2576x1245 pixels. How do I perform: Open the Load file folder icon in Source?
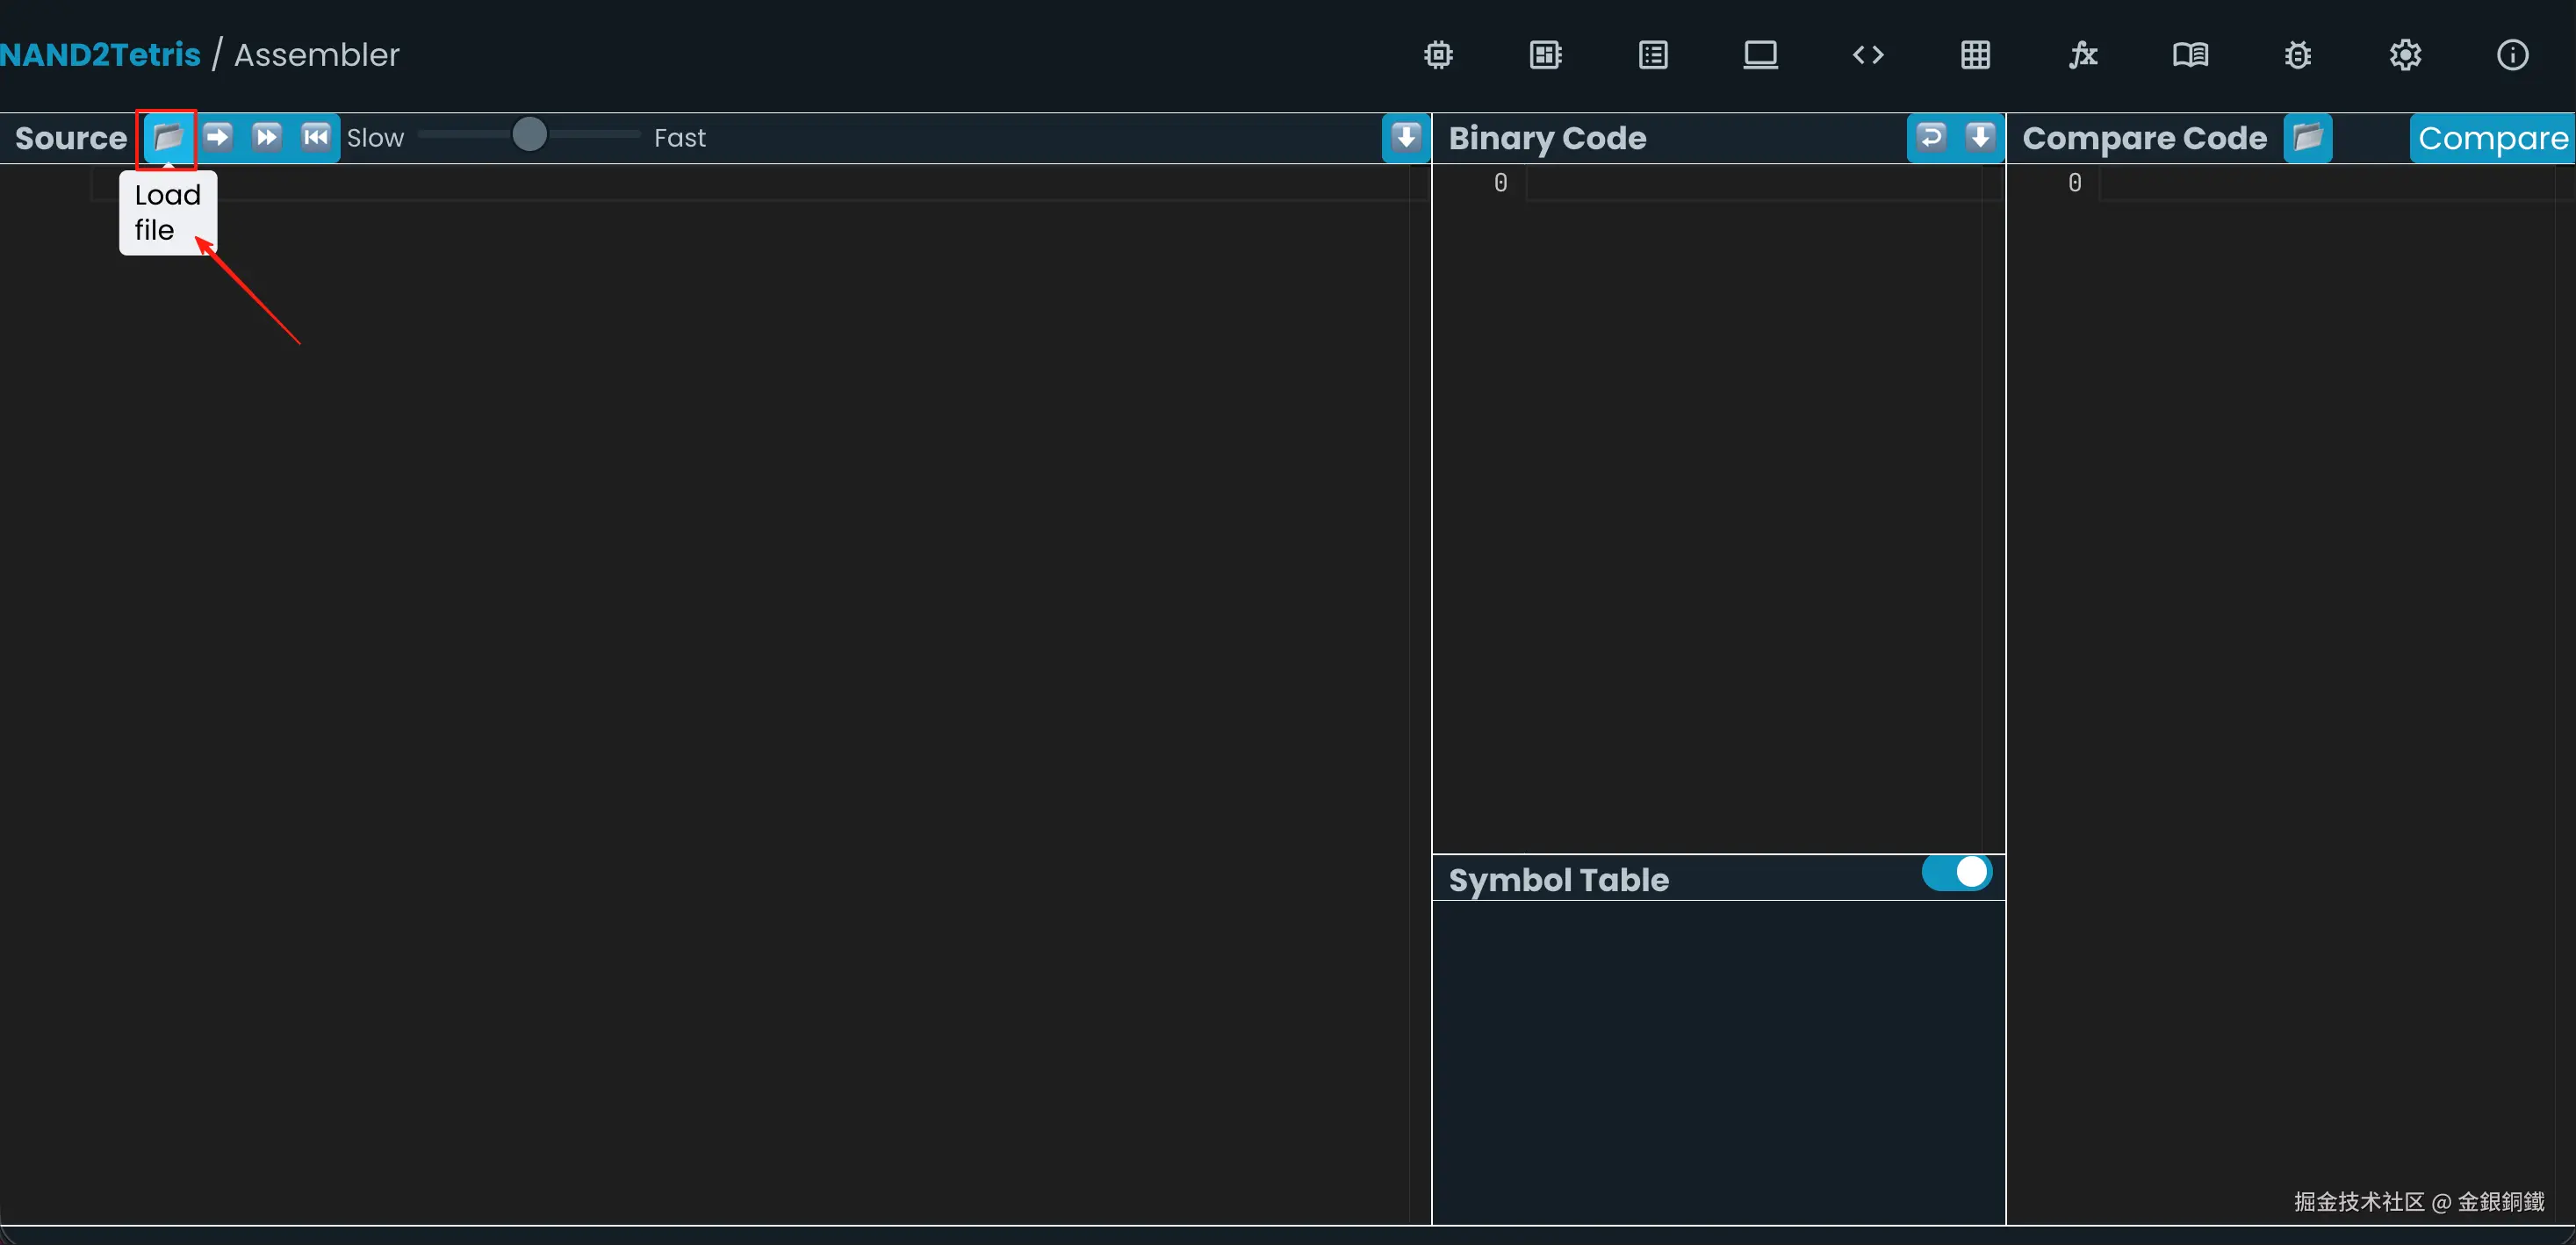168,137
